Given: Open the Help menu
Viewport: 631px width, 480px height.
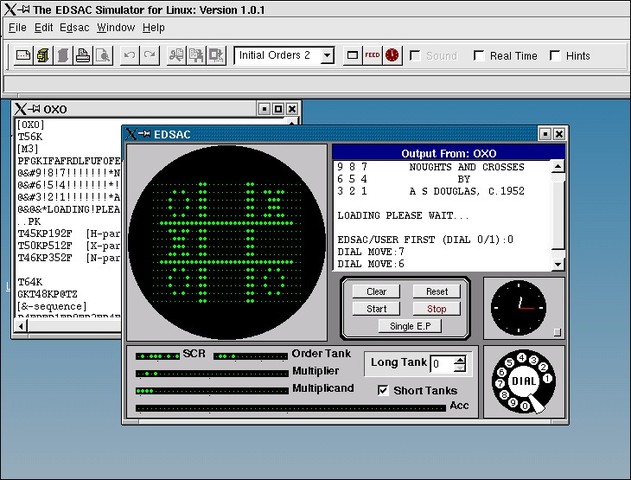Looking at the screenshot, I should 154,28.
